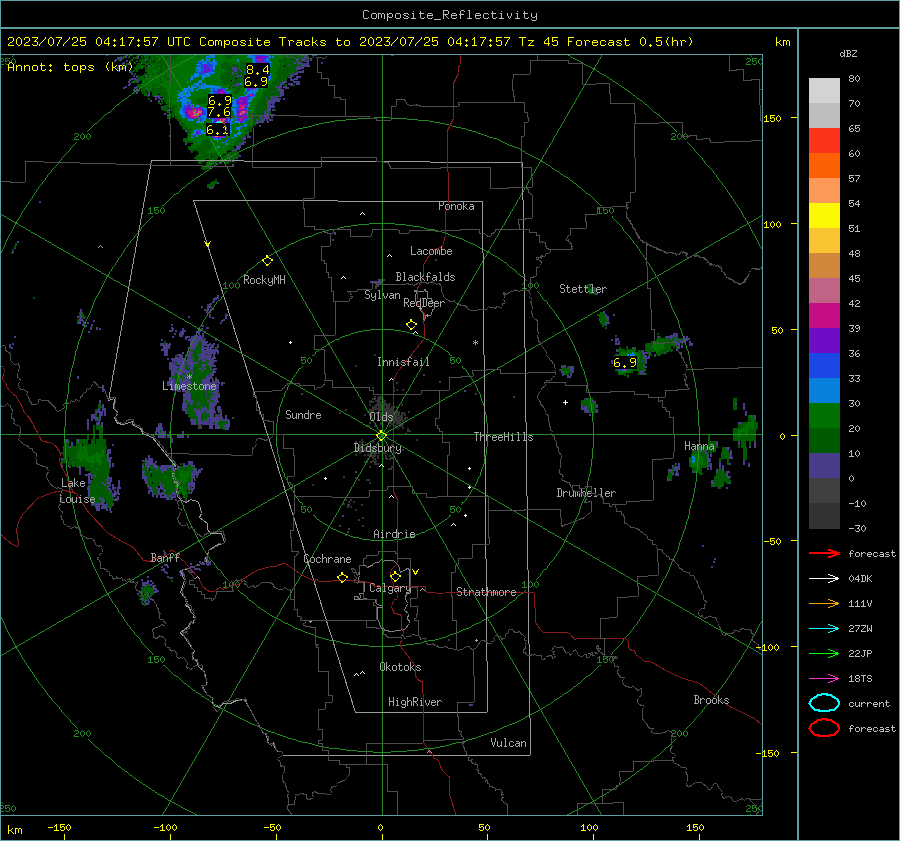Image resolution: width=900 pixels, height=841 pixels.
Task: Click the 2023/07/25 04:17:57 UTC header line
Action: pyautogui.click(x=350, y=42)
